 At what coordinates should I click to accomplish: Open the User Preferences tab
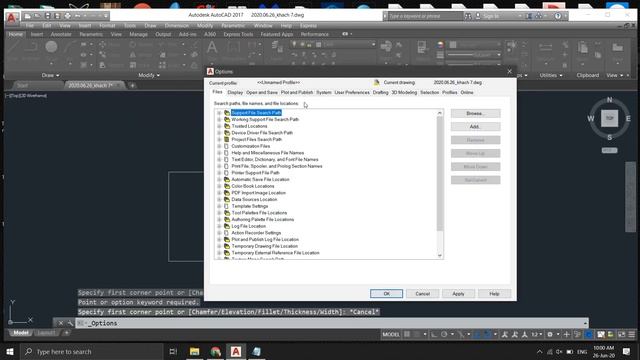352,93
